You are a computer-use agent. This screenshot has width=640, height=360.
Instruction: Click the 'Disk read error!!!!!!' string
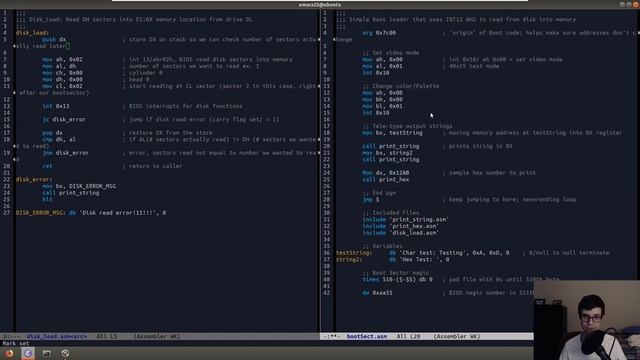point(118,213)
